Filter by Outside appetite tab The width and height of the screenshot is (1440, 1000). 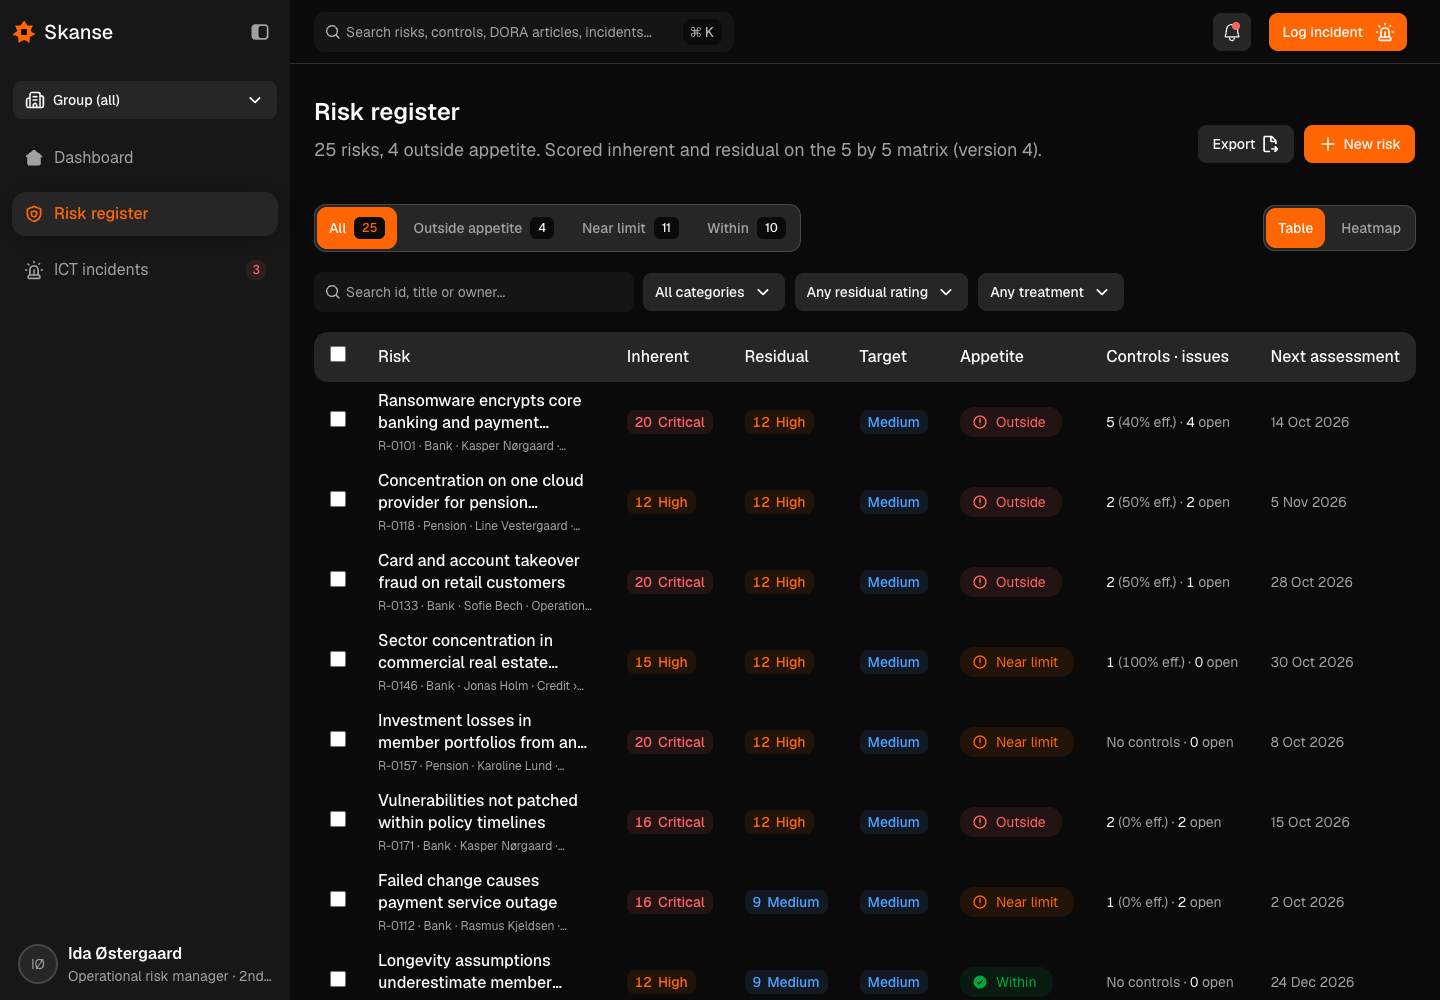coord(483,228)
